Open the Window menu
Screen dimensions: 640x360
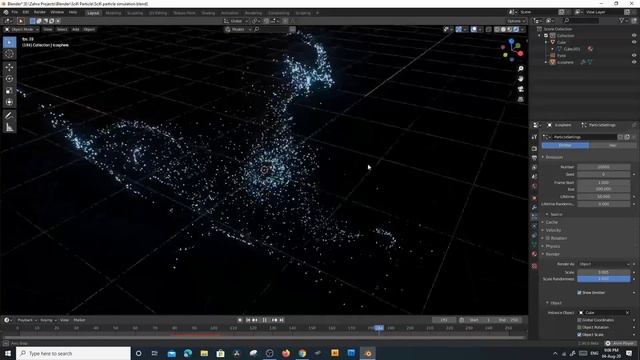click(57, 12)
